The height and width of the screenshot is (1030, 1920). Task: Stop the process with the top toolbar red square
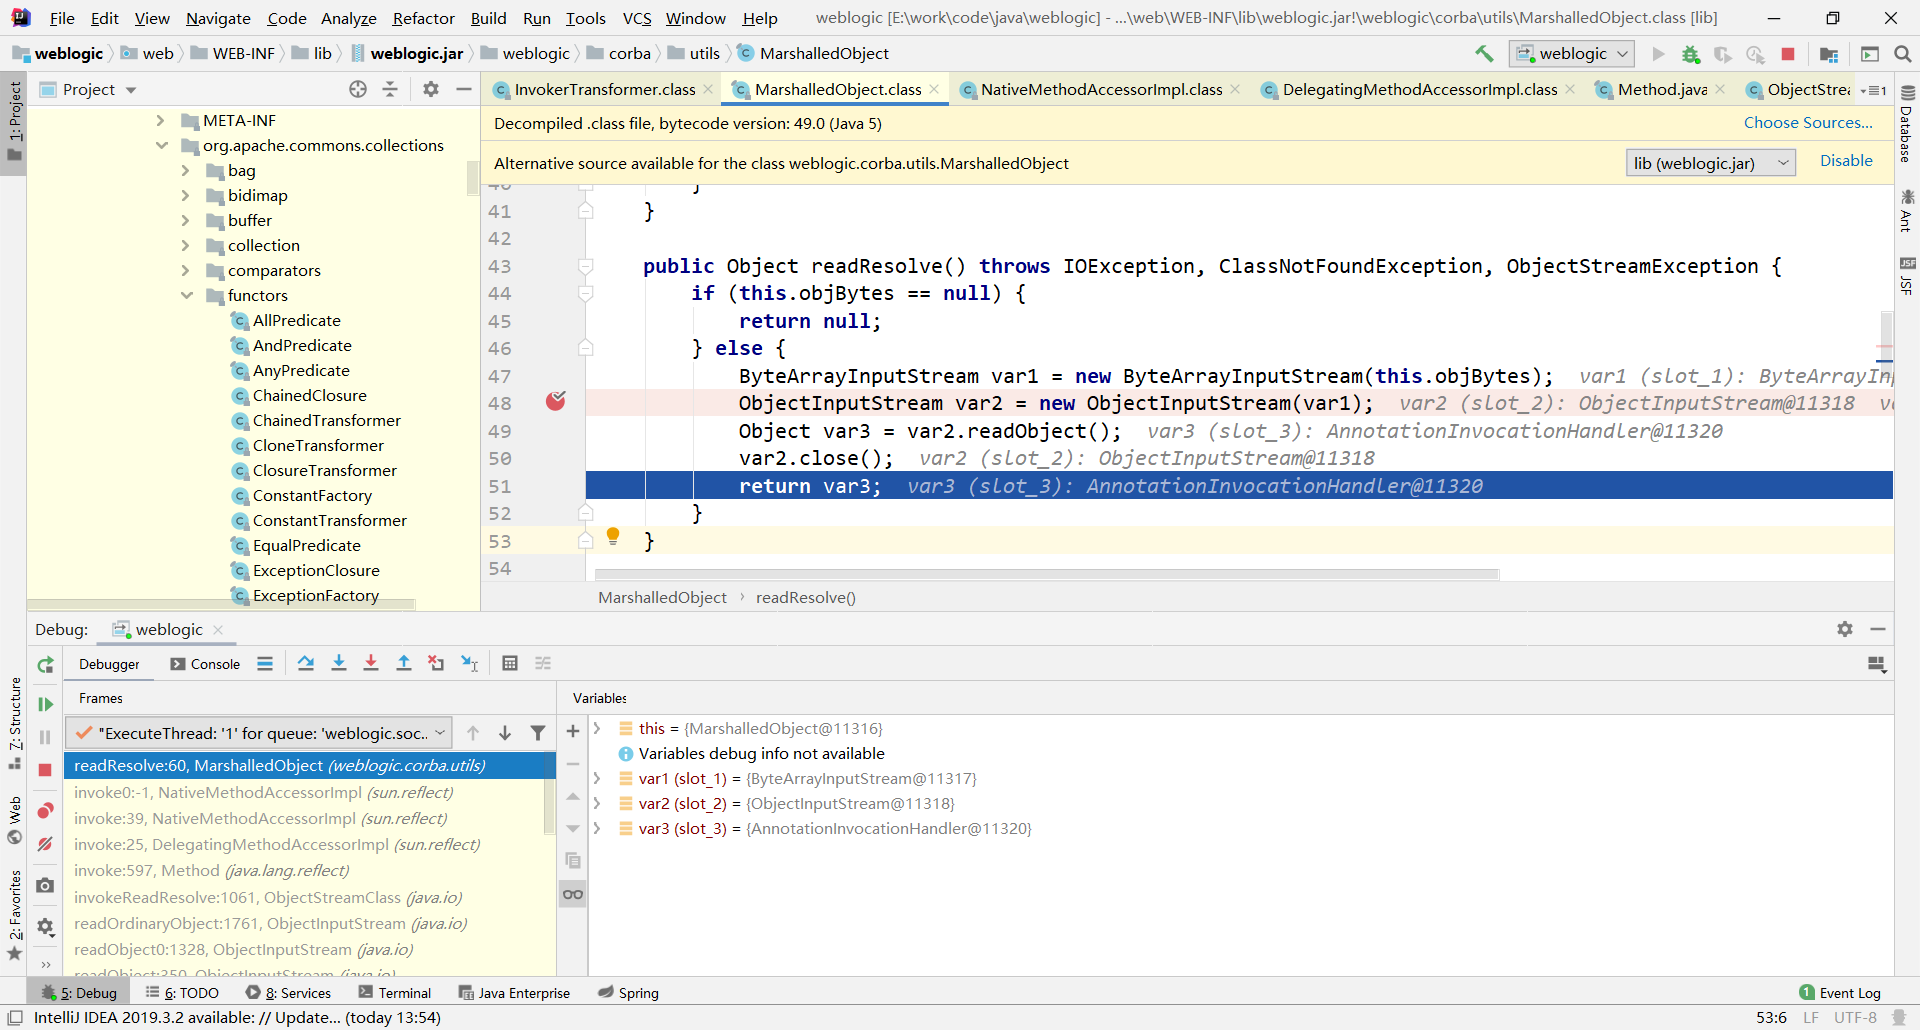point(1788,54)
